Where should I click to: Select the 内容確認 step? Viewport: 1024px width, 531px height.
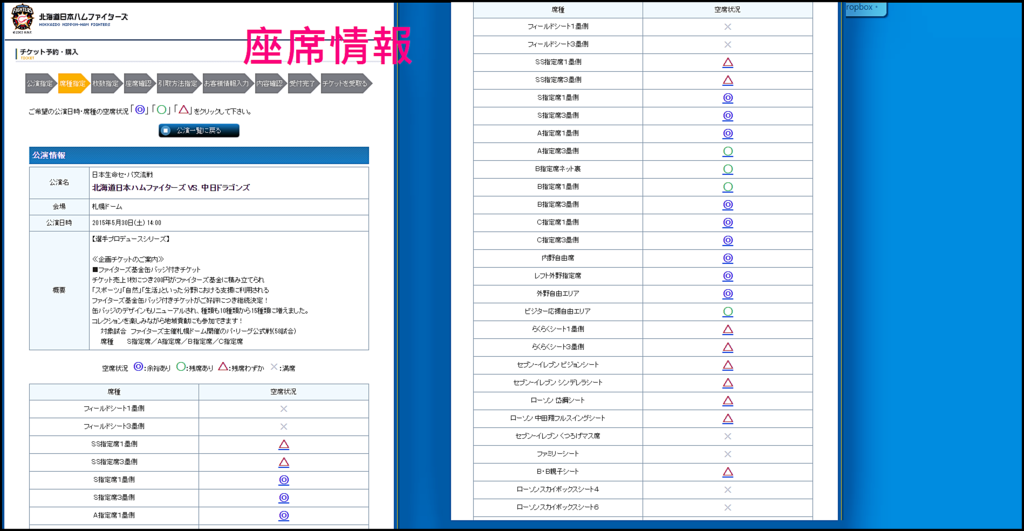tap(270, 84)
